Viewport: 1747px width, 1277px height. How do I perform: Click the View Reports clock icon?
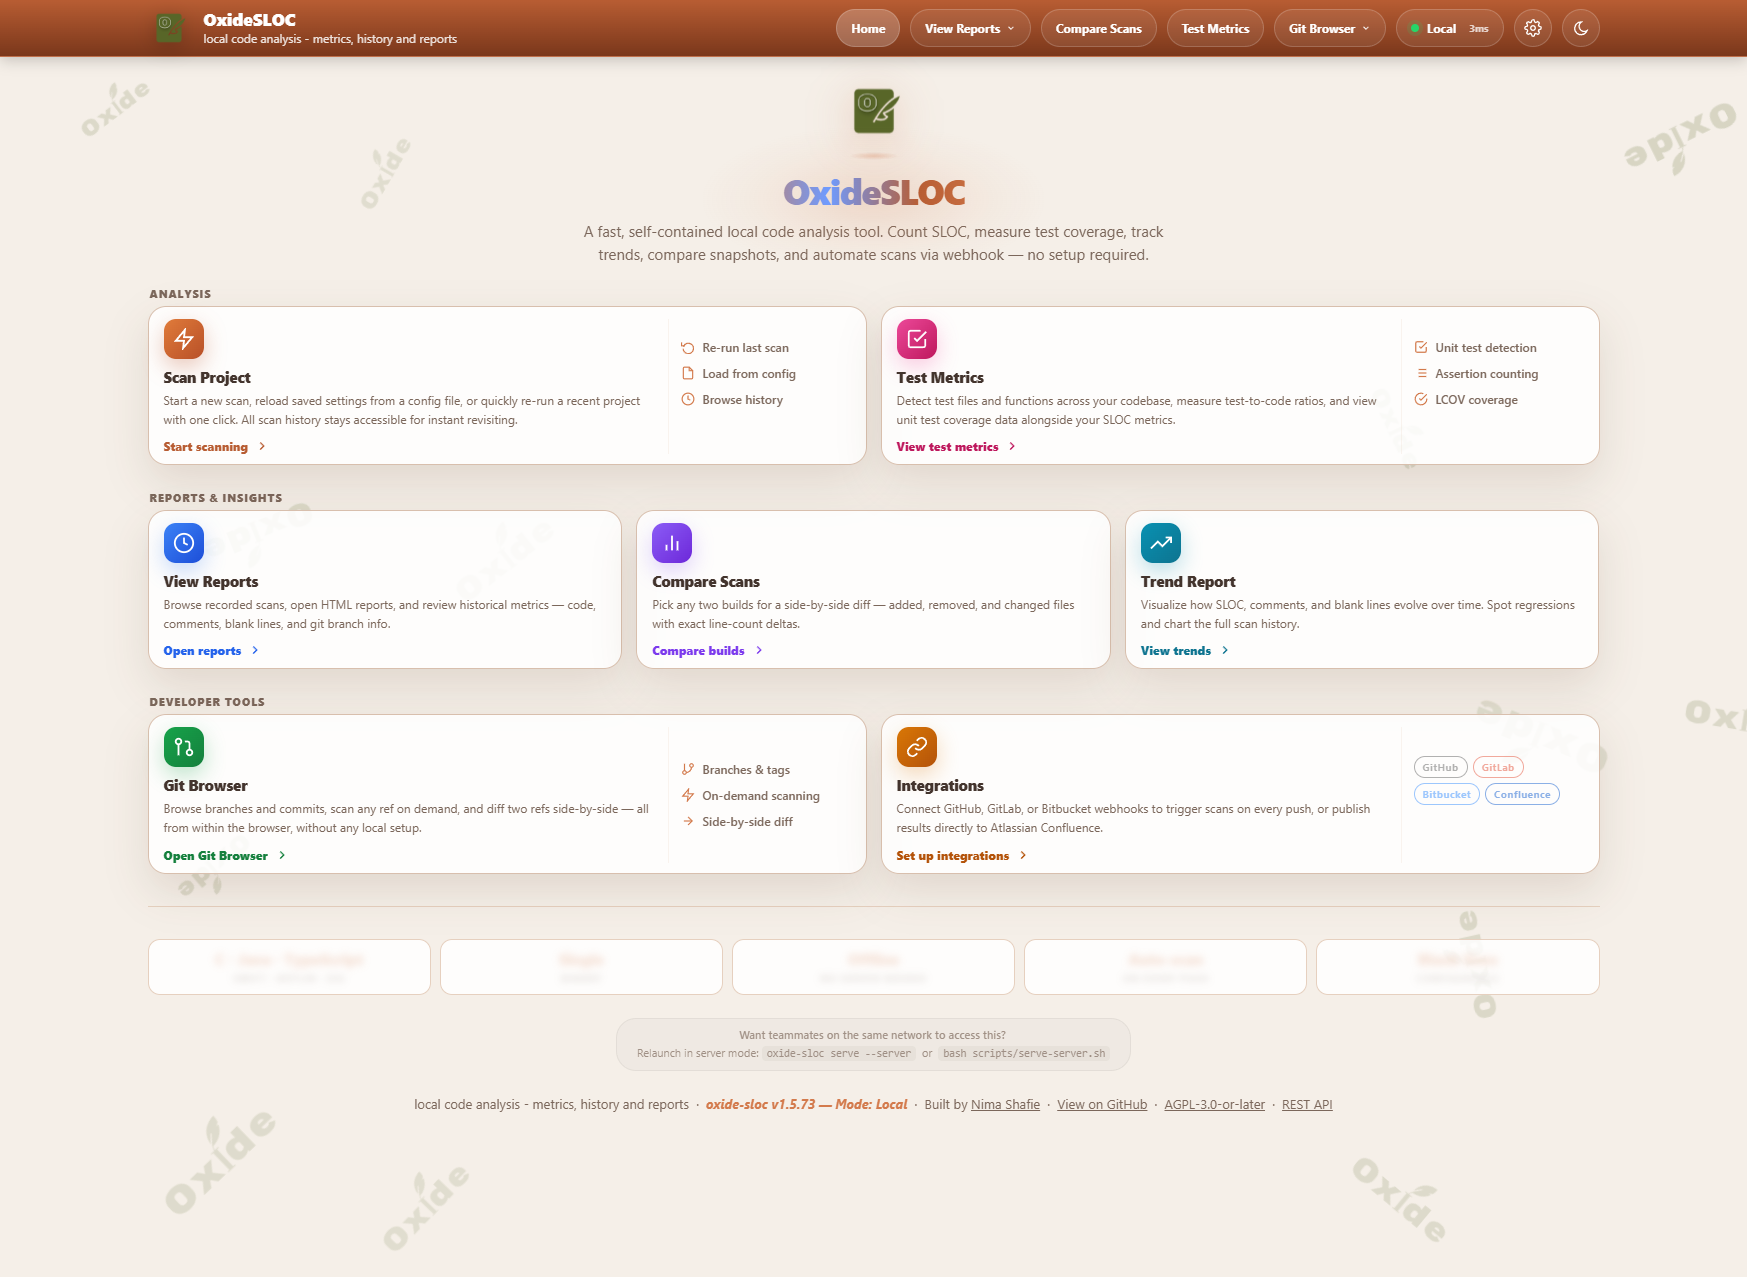tap(184, 543)
